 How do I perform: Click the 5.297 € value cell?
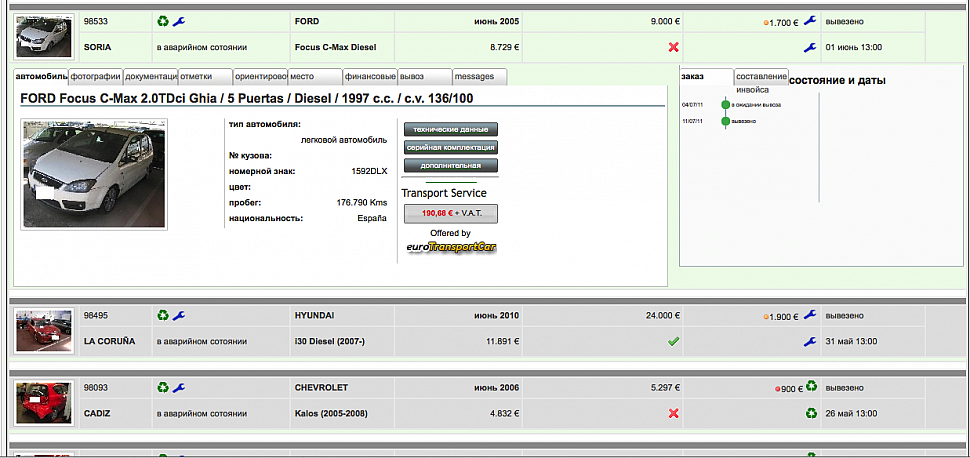point(603,387)
